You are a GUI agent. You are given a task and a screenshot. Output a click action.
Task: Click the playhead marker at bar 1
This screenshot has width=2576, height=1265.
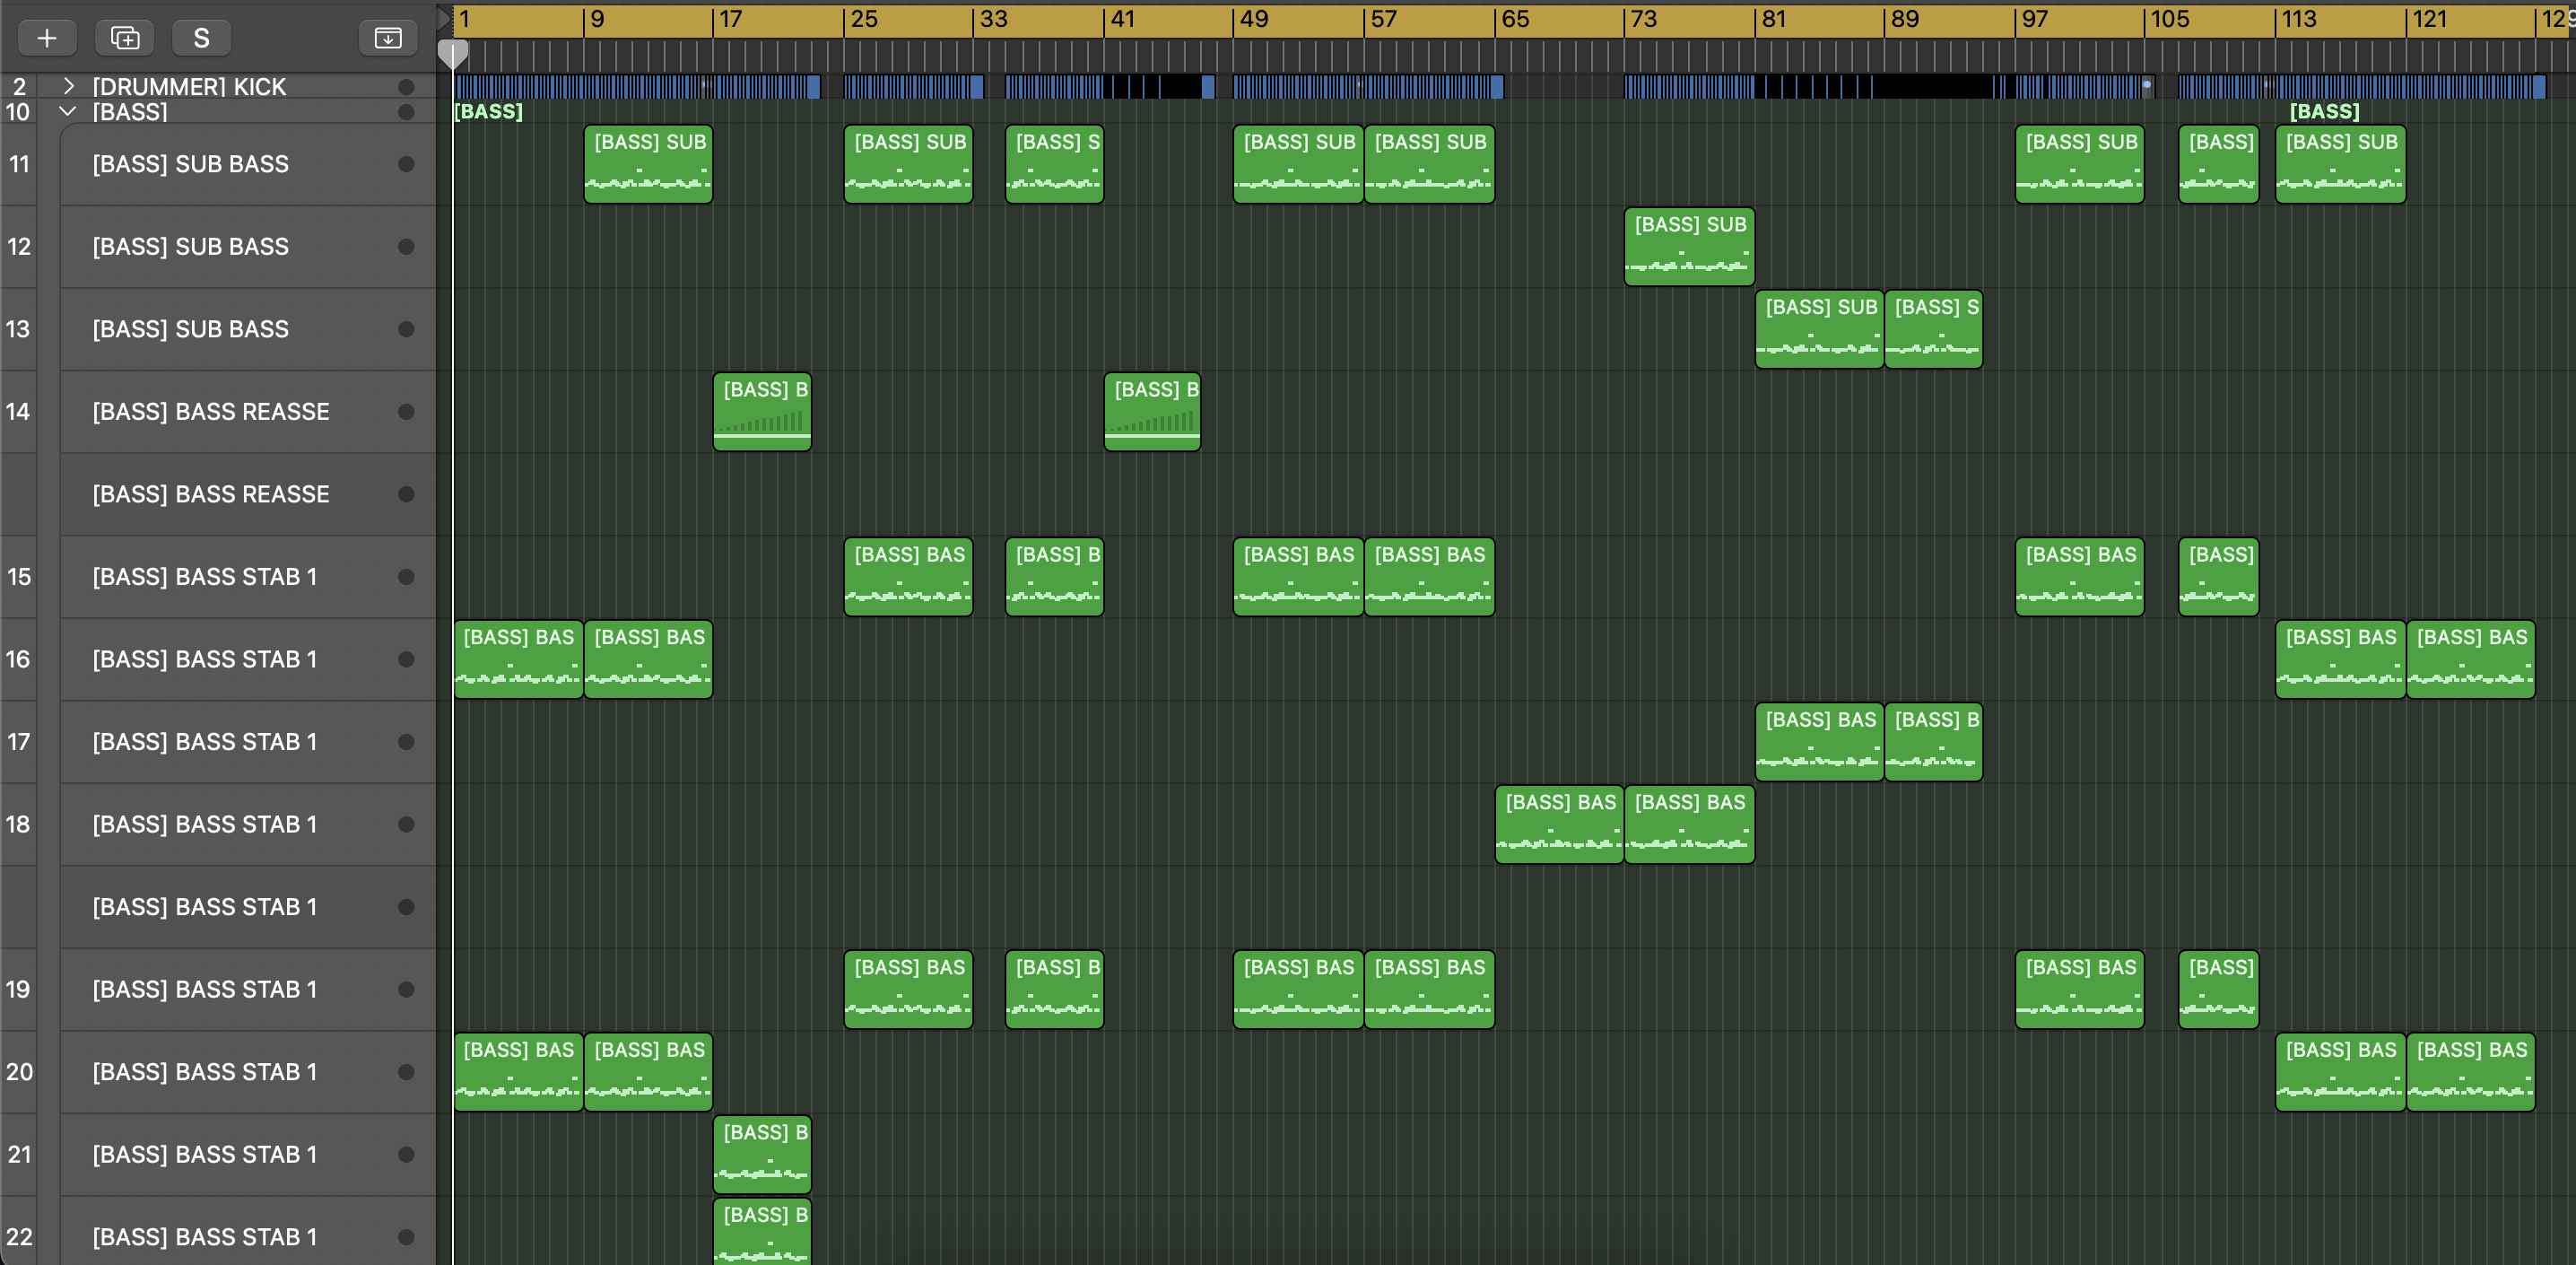point(453,54)
